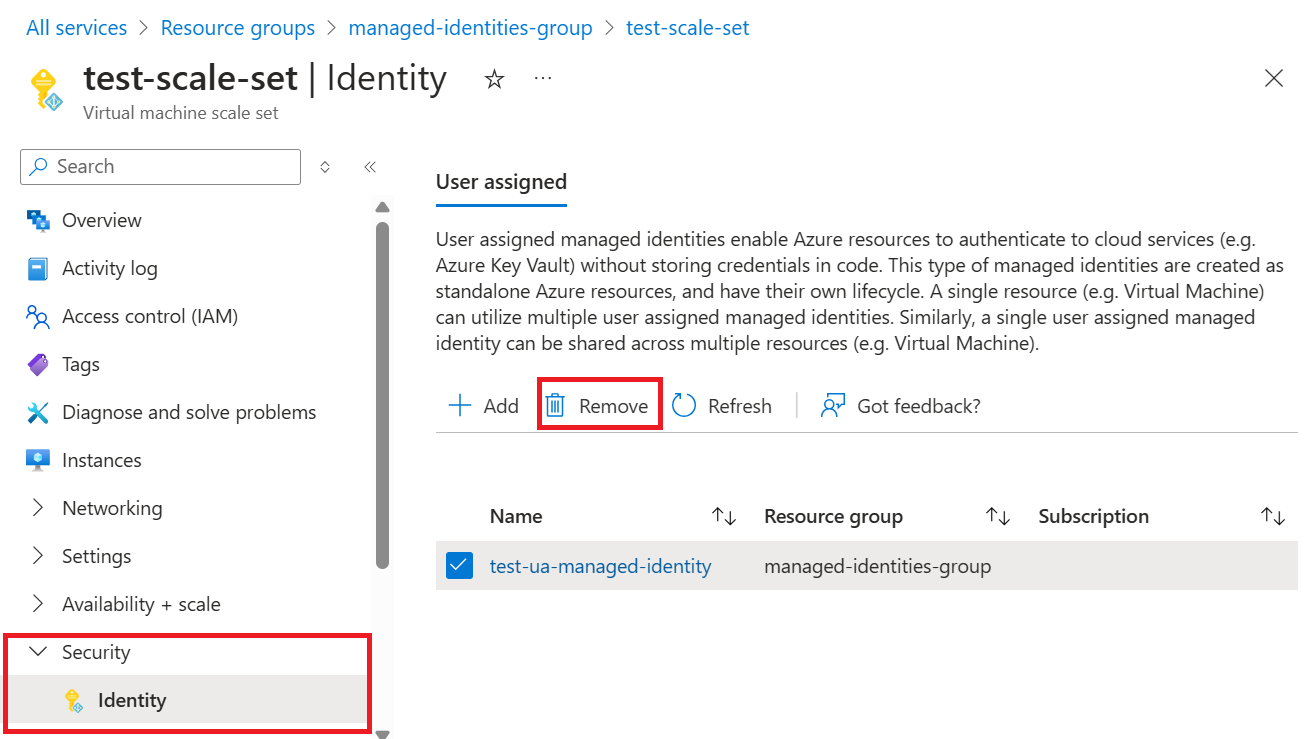Viewport: 1315px width, 739px height.
Task: Click inside the sidebar Search field
Action: pos(160,166)
